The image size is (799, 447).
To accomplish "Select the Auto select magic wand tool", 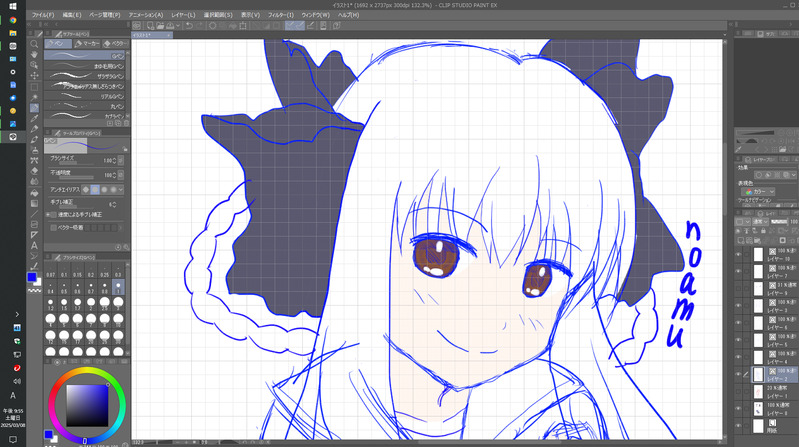I will pos(34,97).
